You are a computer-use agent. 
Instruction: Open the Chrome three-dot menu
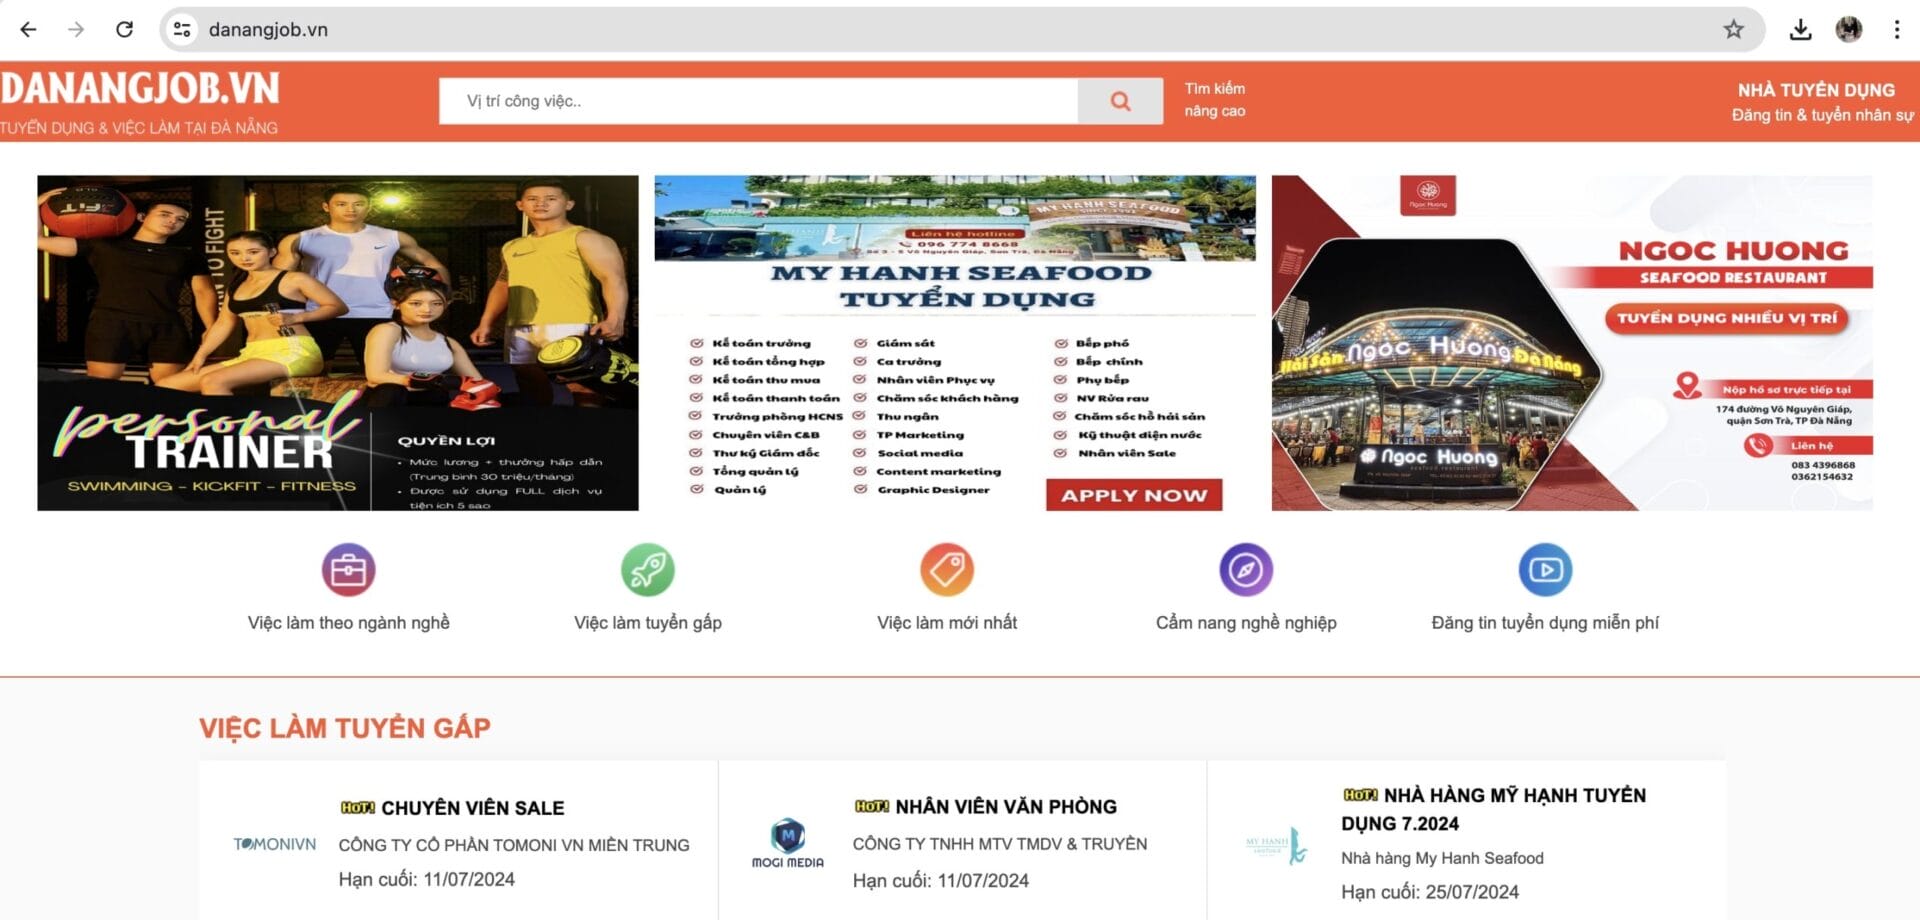tap(1896, 29)
